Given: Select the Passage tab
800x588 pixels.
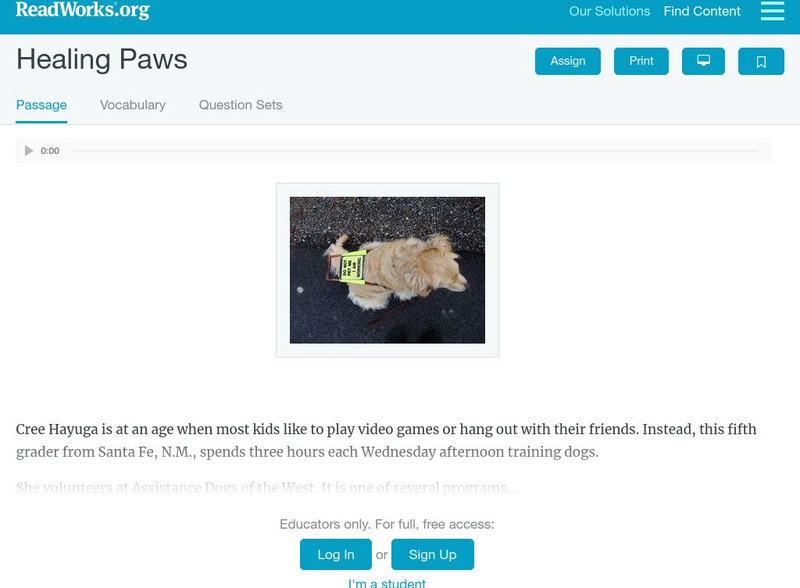Looking at the screenshot, I should (x=41, y=105).
